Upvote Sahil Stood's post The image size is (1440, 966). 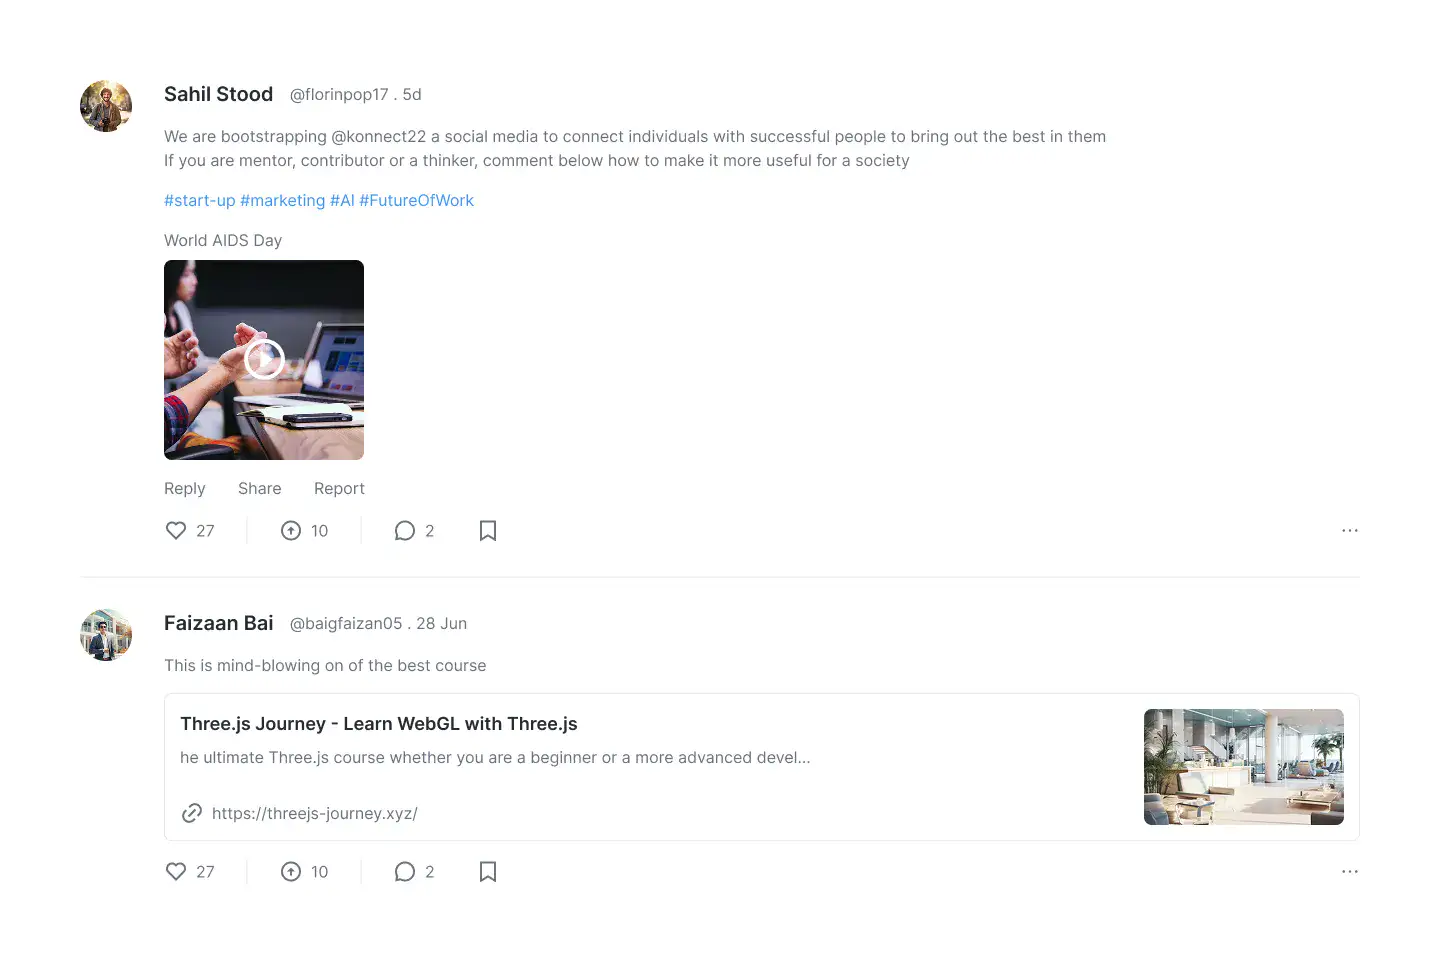pos(291,531)
